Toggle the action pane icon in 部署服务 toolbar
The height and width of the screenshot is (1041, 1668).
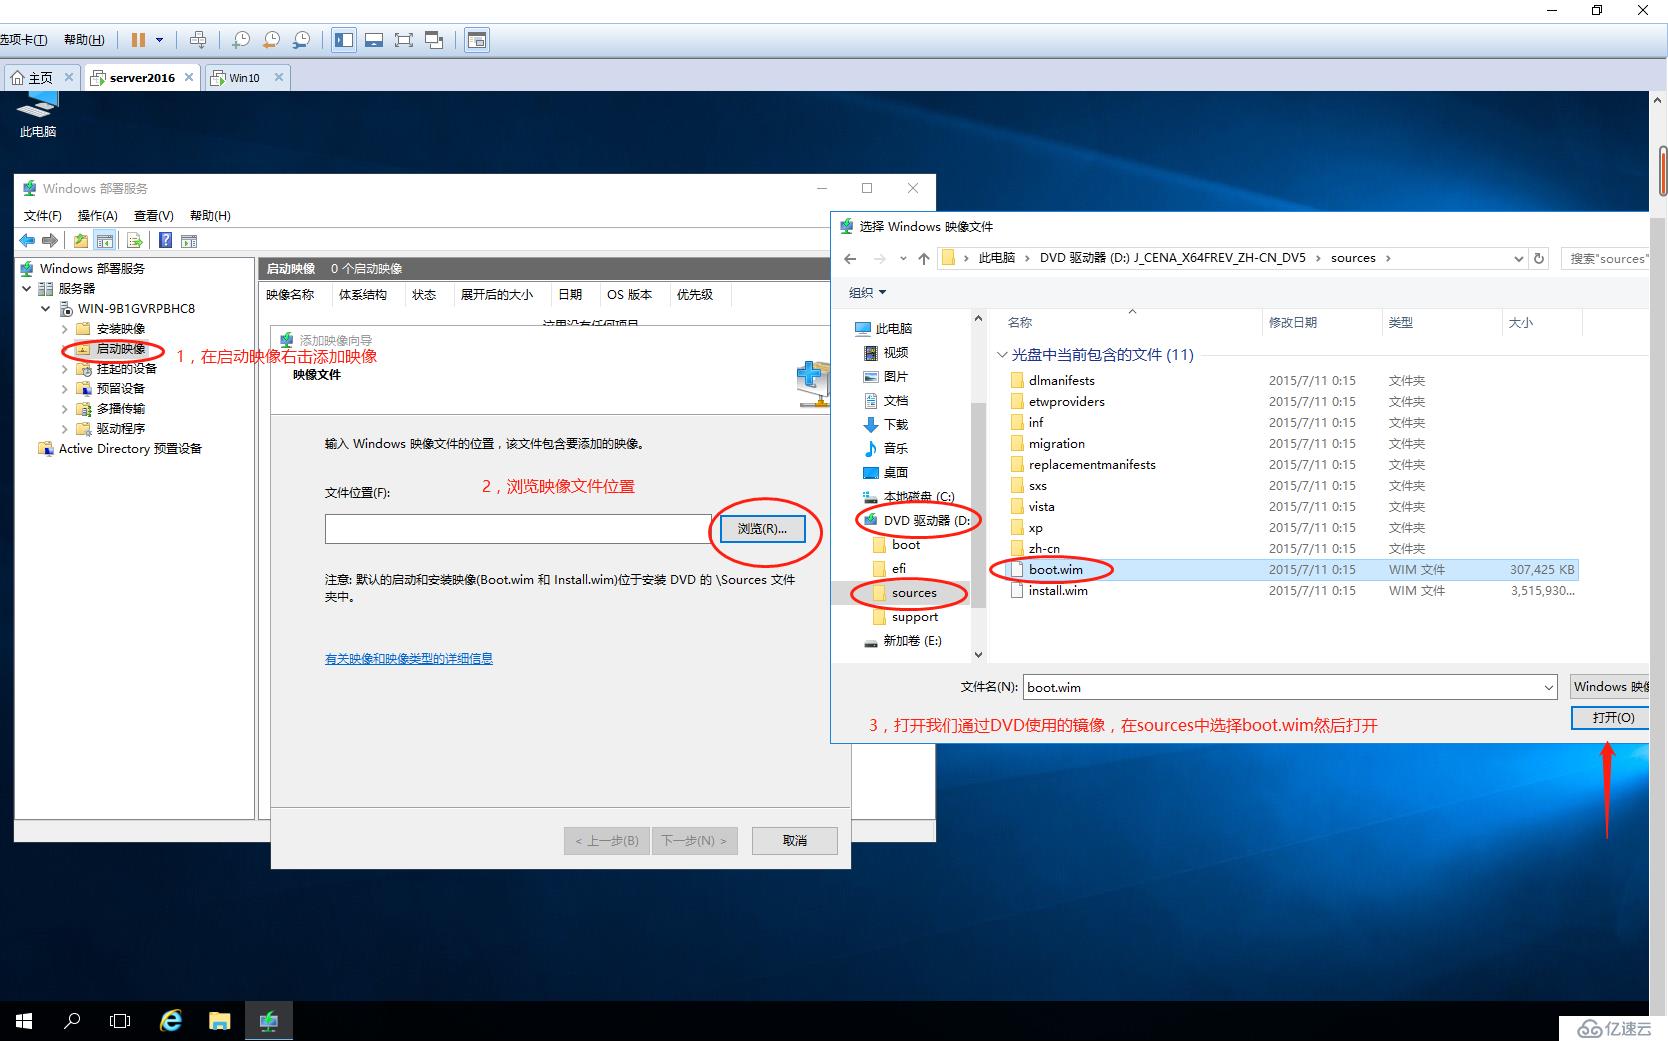(x=189, y=240)
